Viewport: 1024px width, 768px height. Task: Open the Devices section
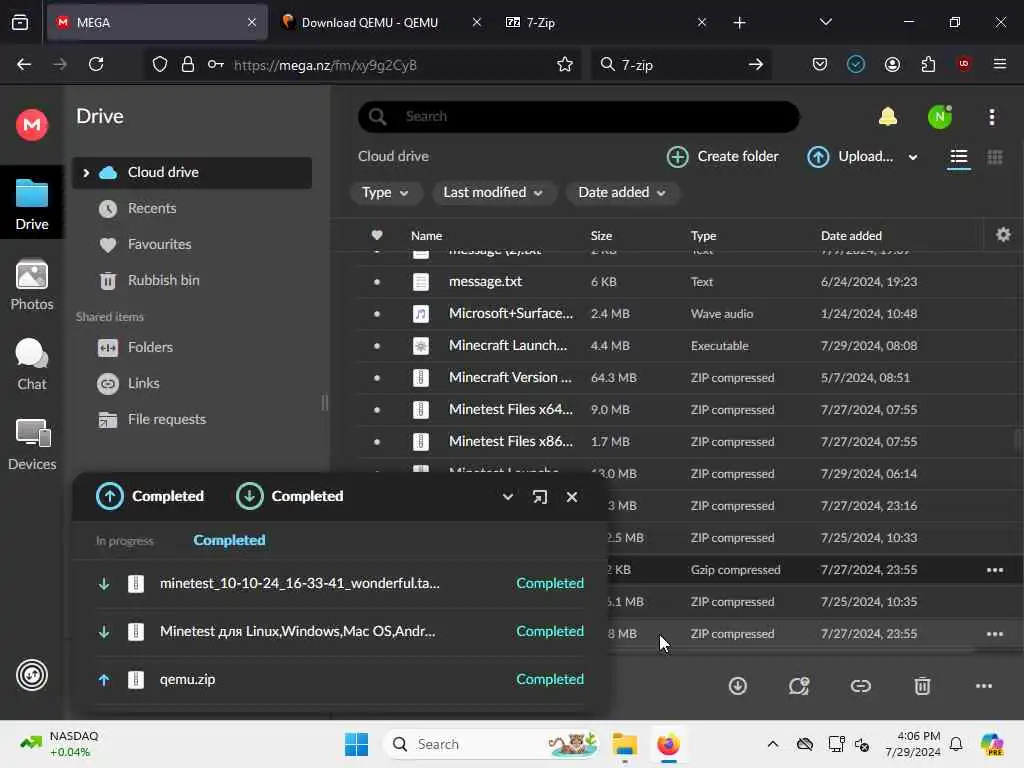point(31,445)
